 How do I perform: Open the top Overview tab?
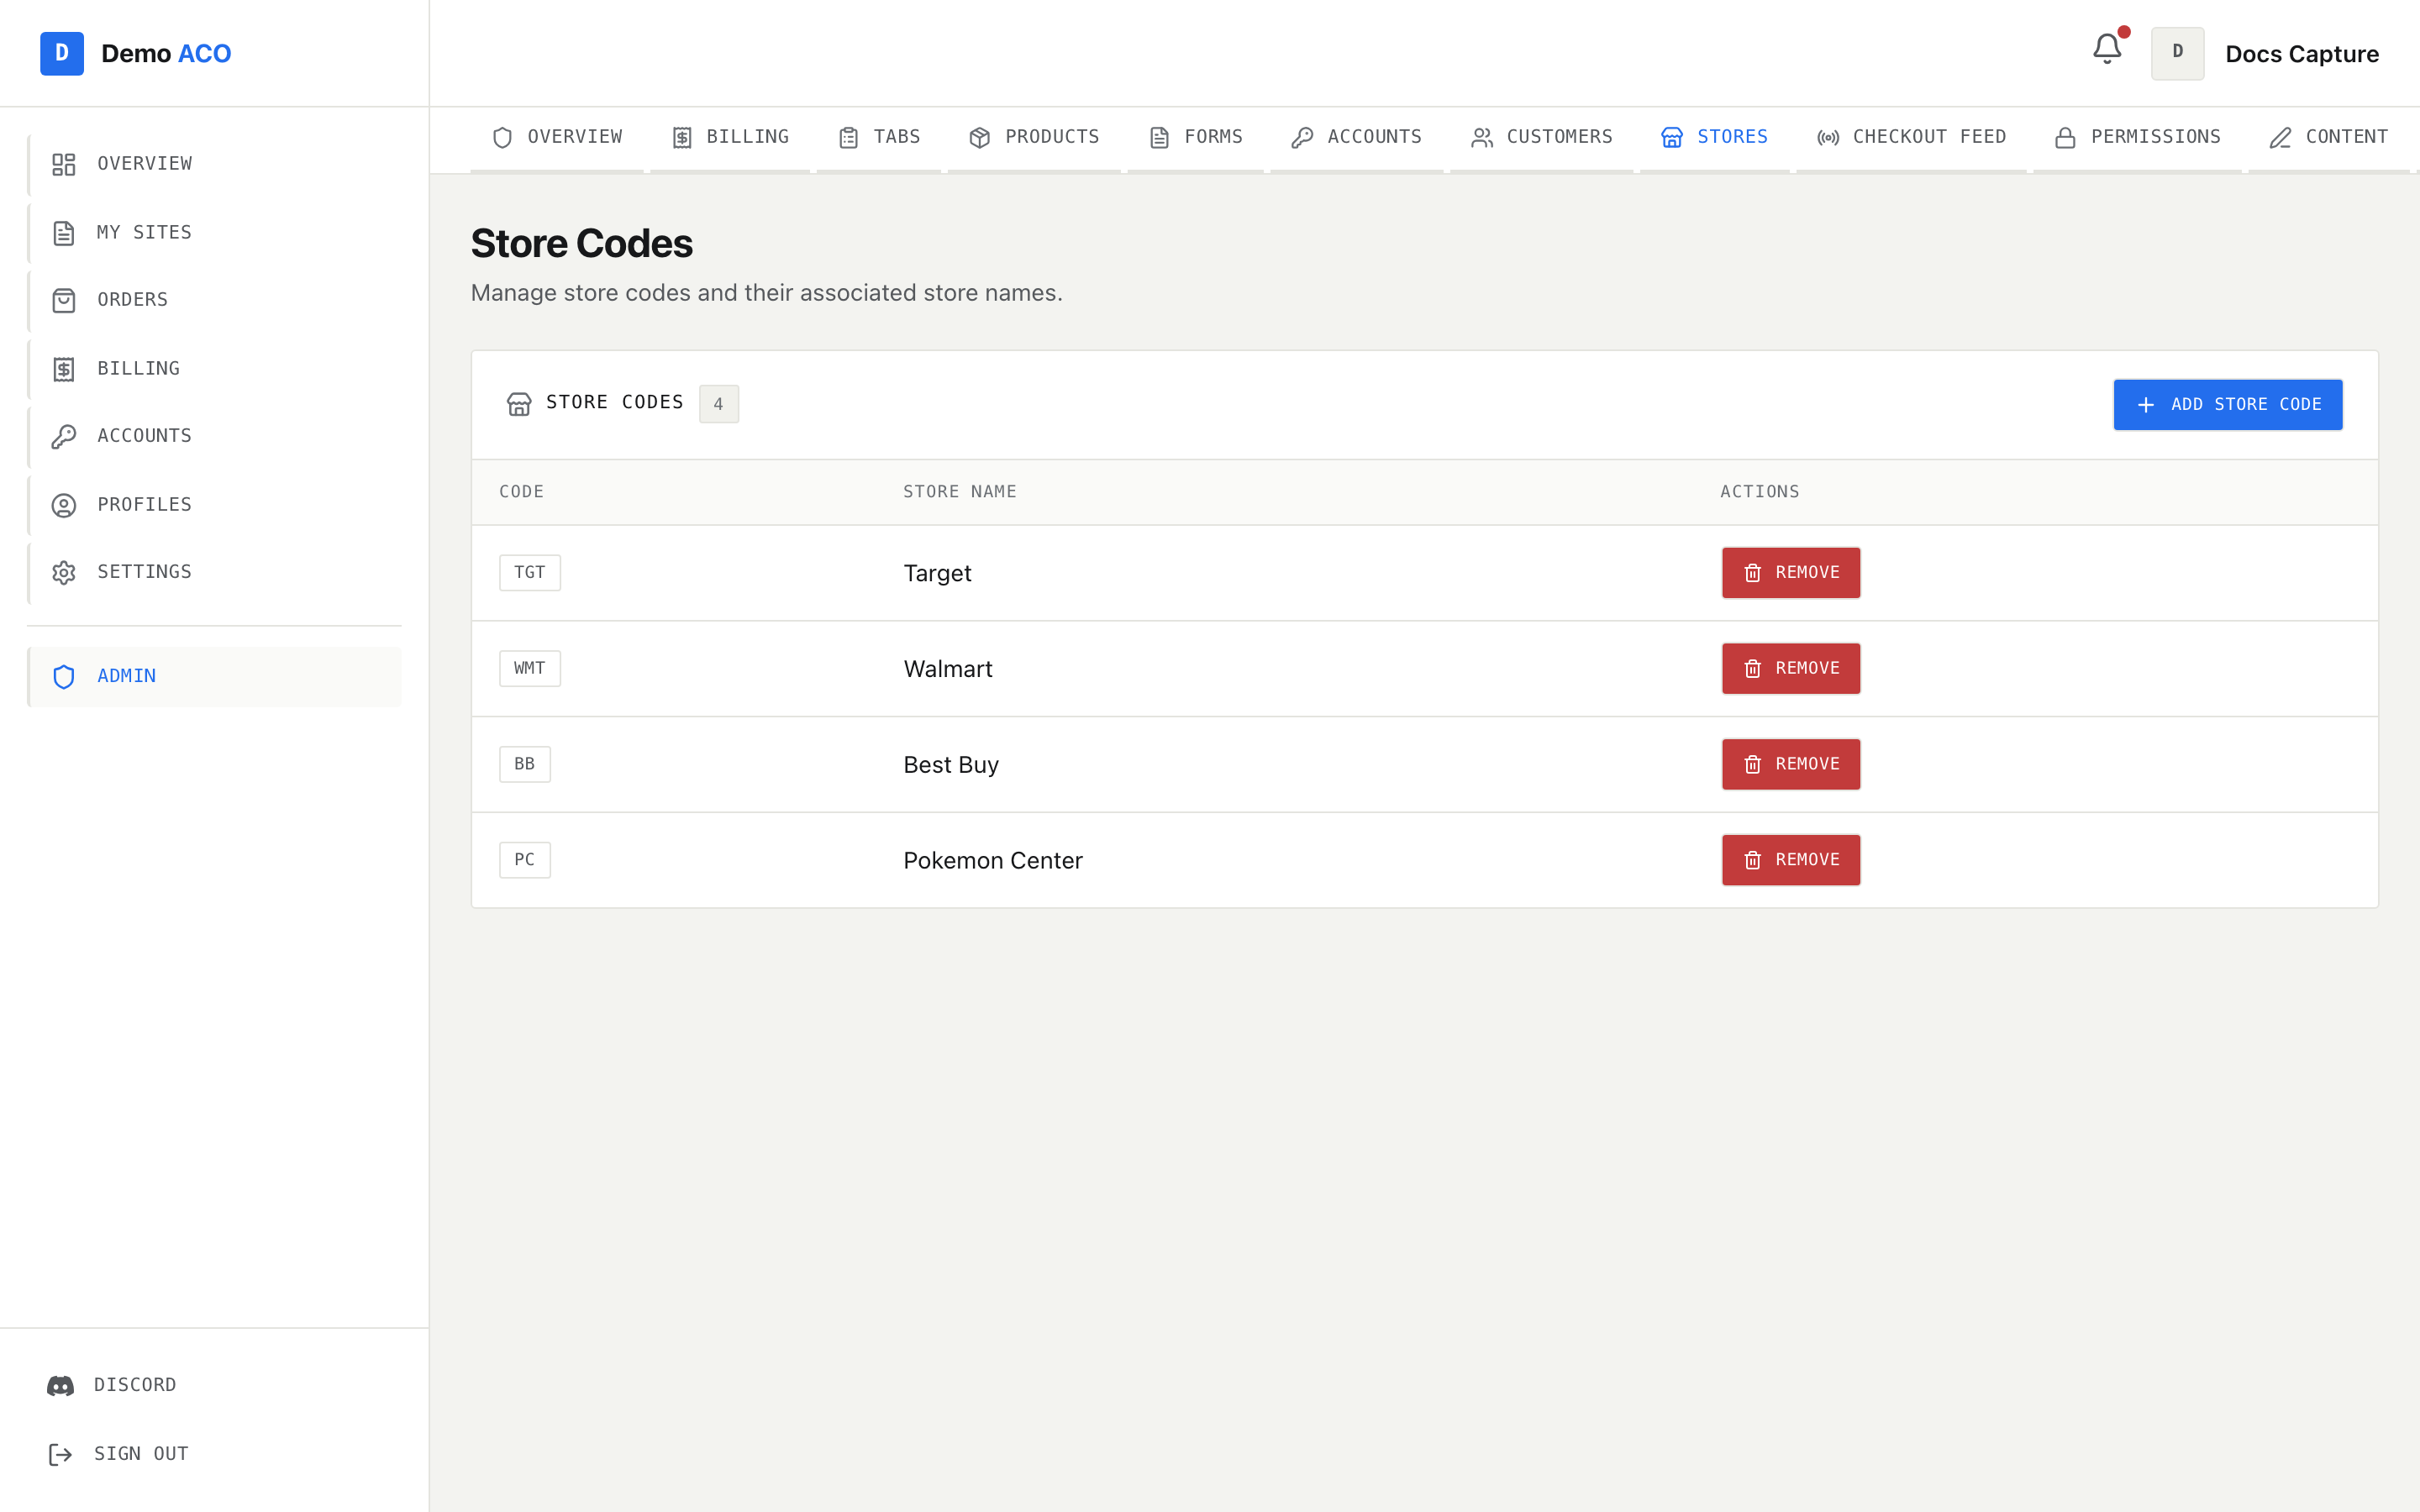[x=557, y=138]
